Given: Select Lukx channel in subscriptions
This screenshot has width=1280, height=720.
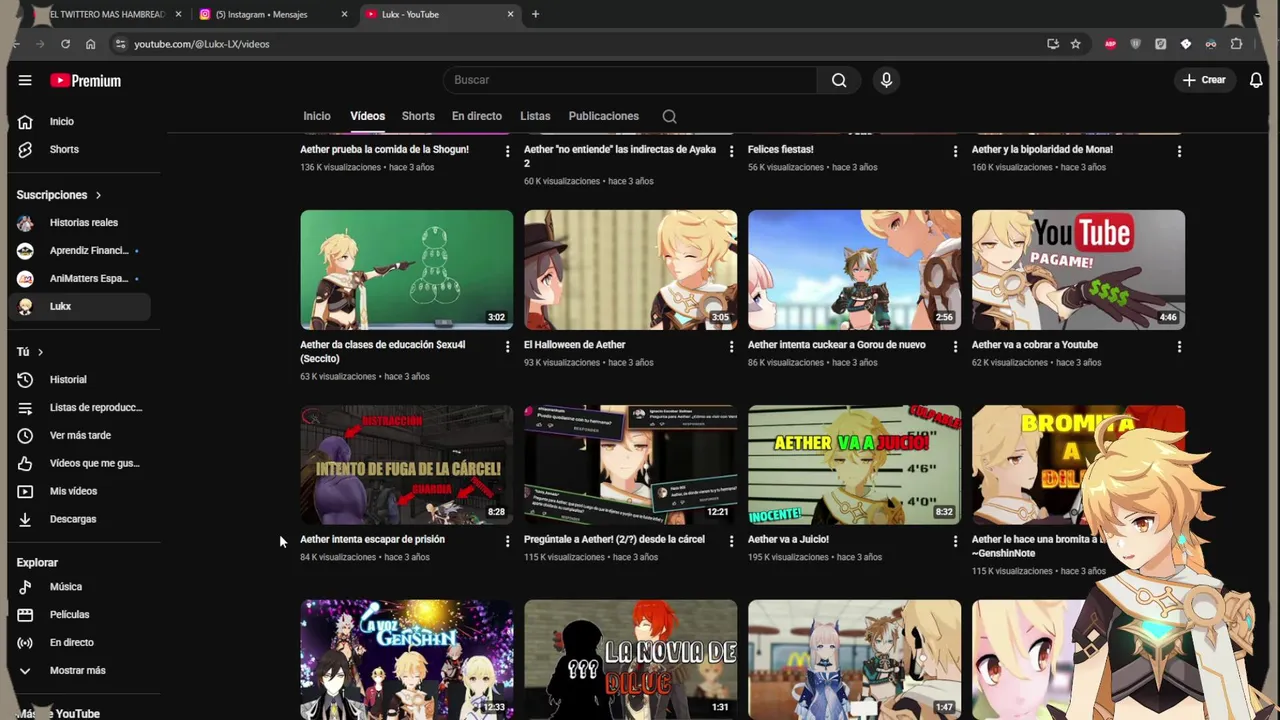Looking at the screenshot, I should pos(80,306).
